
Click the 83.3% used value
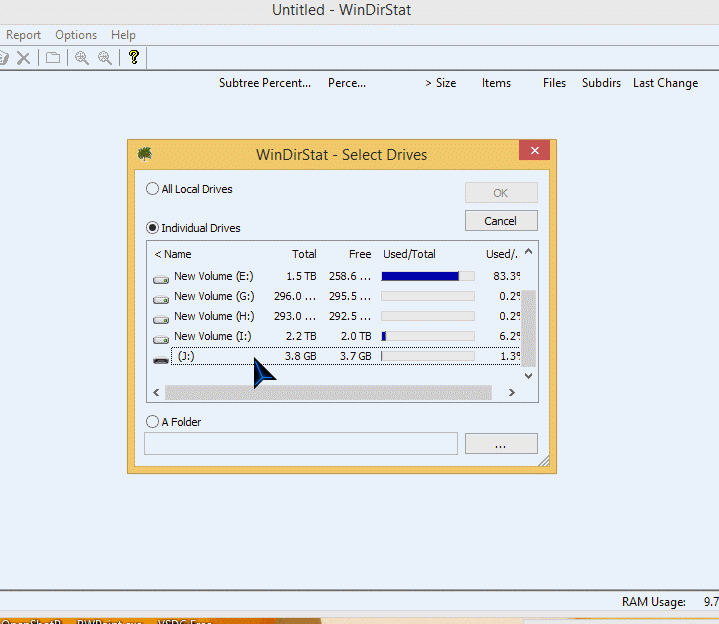click(507, 276)
